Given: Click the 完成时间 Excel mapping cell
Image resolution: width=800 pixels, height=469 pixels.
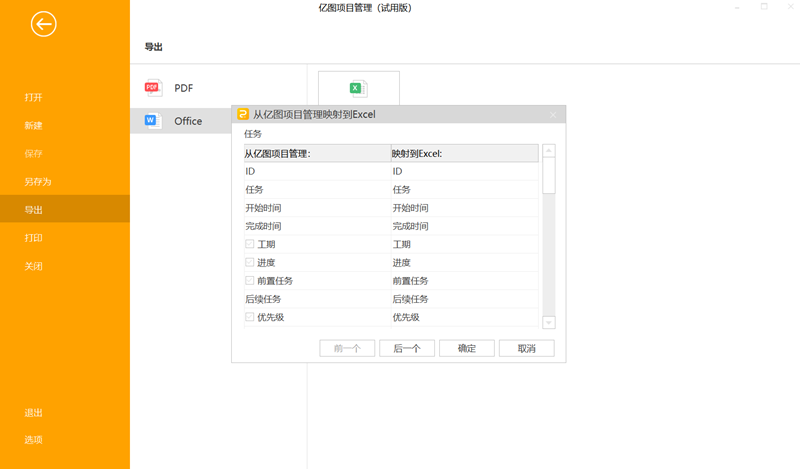Looking at the screenshot, I should tap(465, 226).
